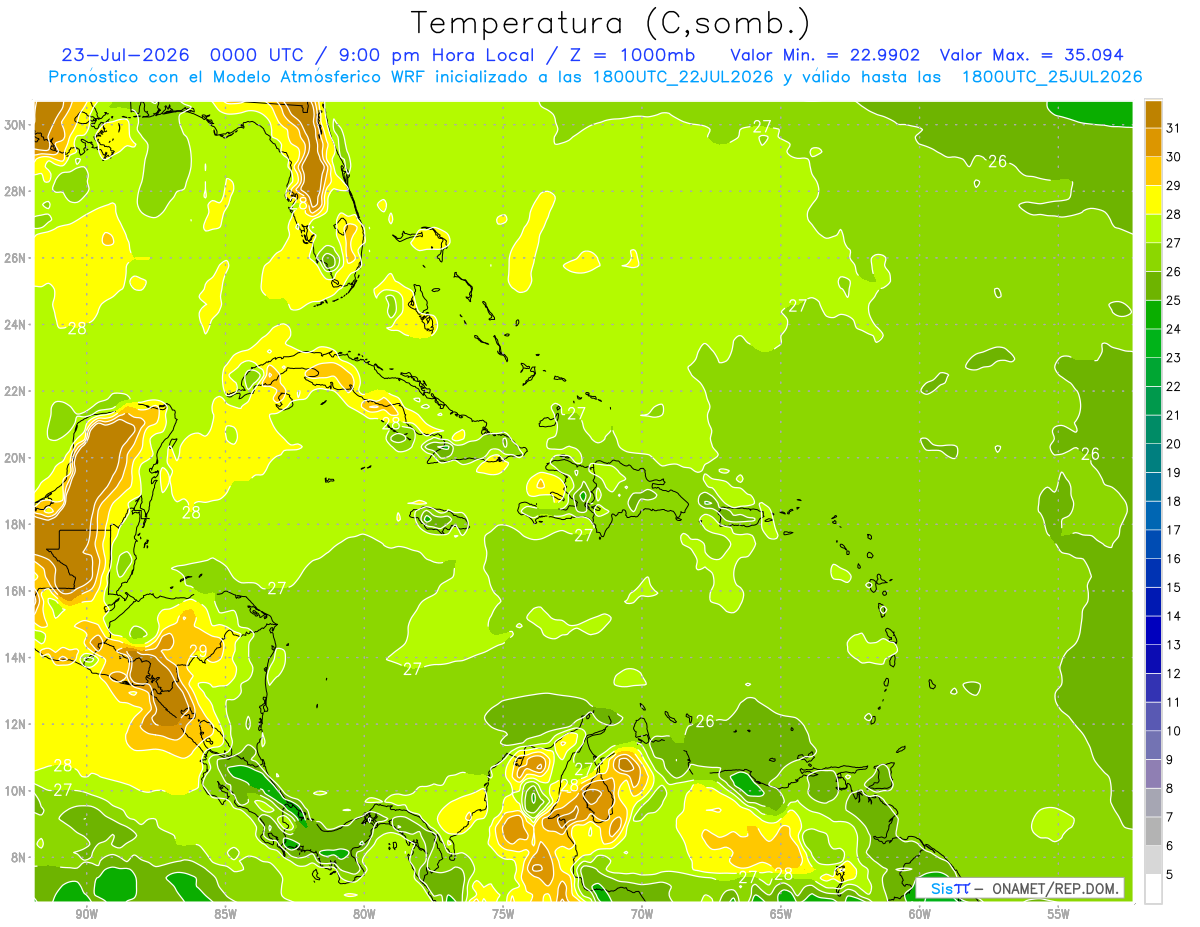Click the '8N' latitude axis label
Screen dimensions: 1200x927
[x=20, y=857]
